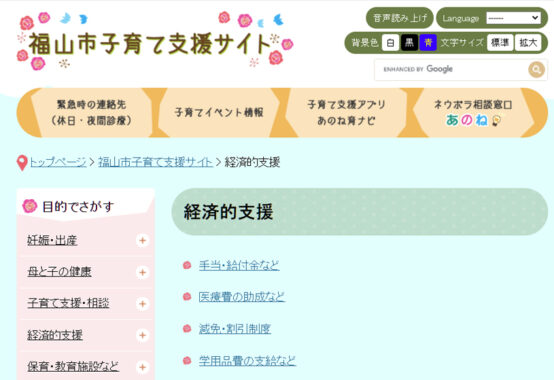Go to トップページ breadcrumb link
Screen dimensions: 554x380
pyautogui.click(x=58, y=162)
